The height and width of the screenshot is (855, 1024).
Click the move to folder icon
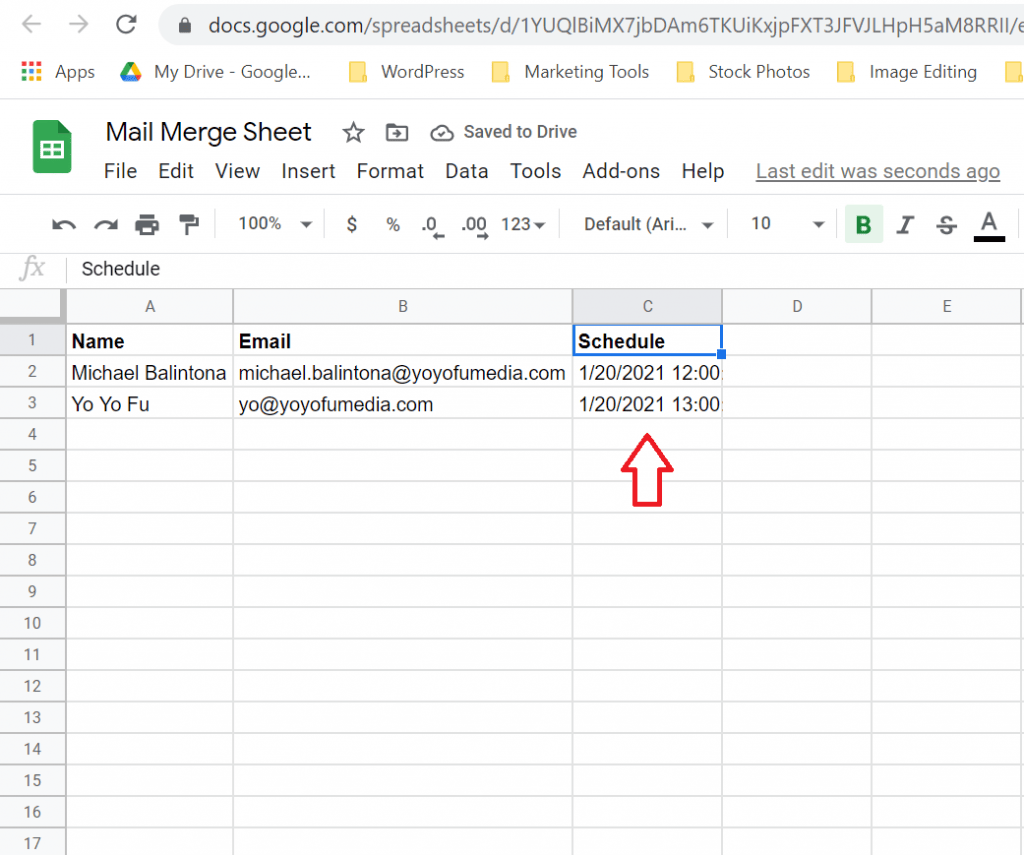click(397, 132)
